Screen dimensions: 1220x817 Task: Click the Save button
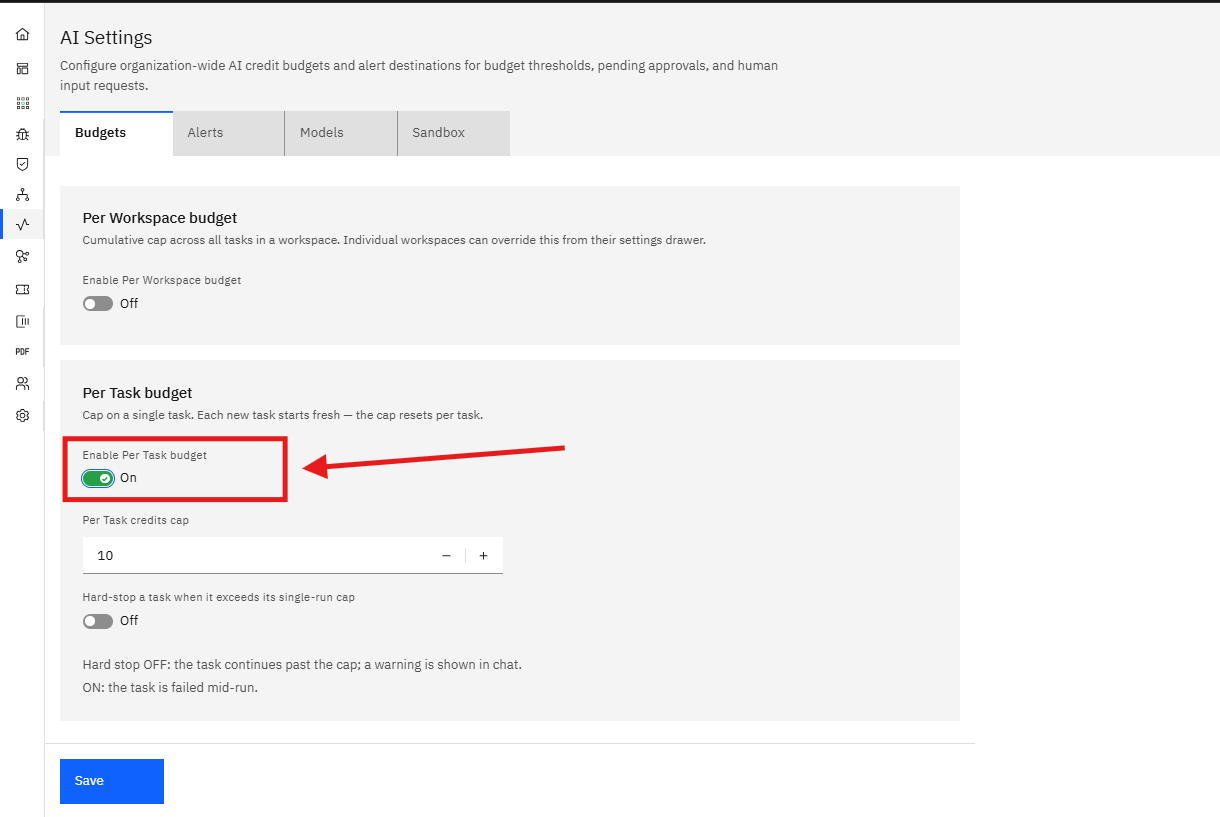[x=112, y=781]
